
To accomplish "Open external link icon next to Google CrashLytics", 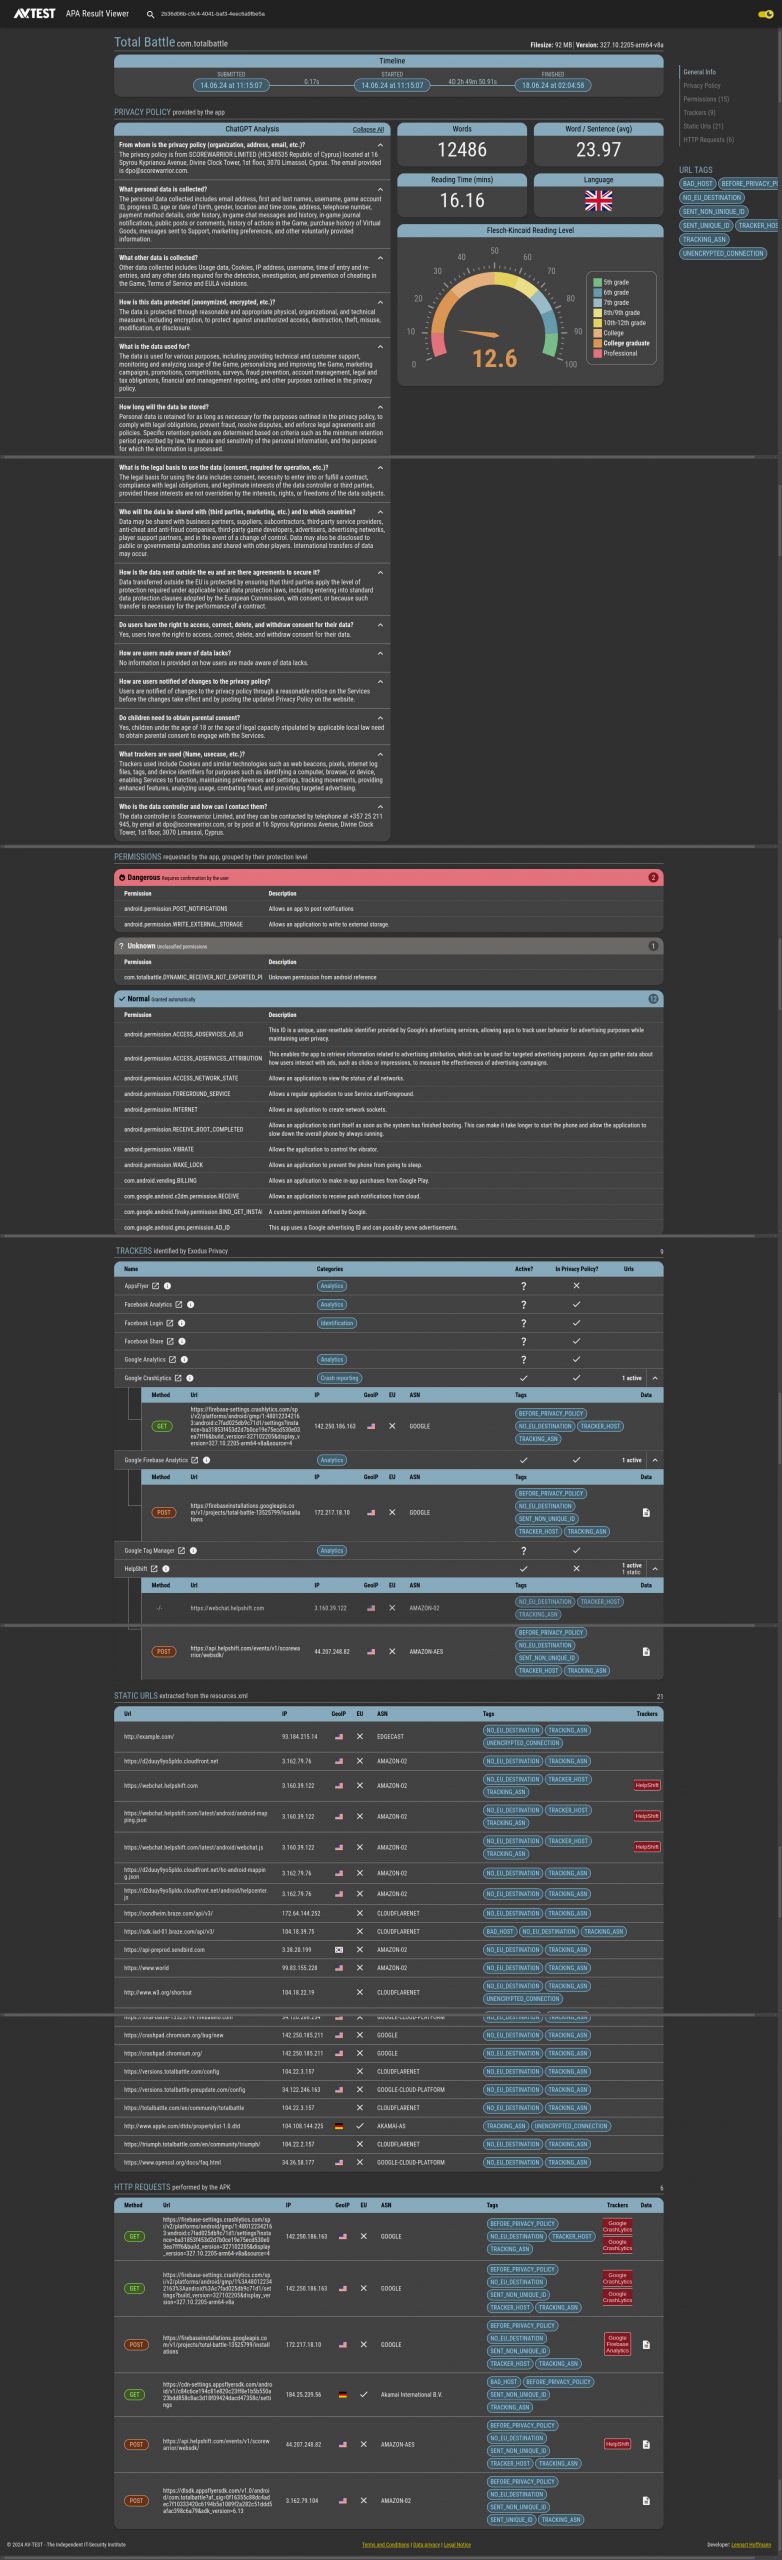I will point(178,1378).
